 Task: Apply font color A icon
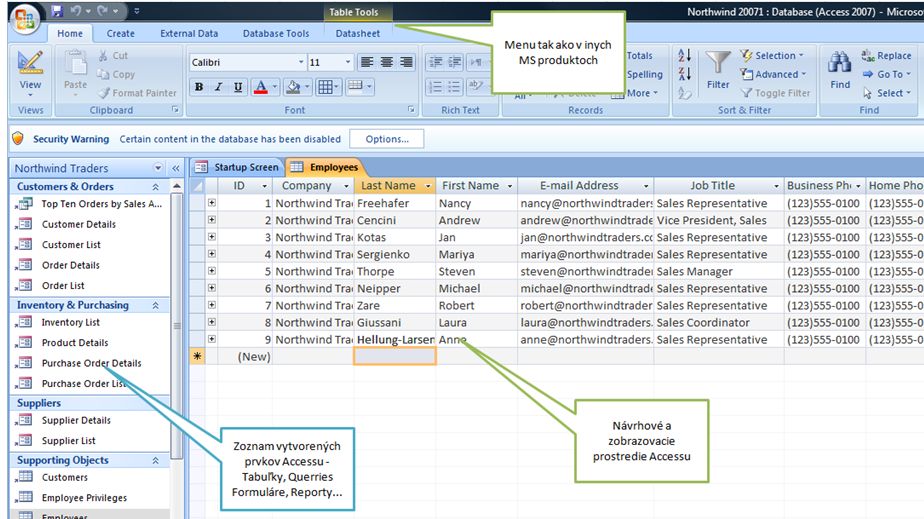click(x=260, y=87)
